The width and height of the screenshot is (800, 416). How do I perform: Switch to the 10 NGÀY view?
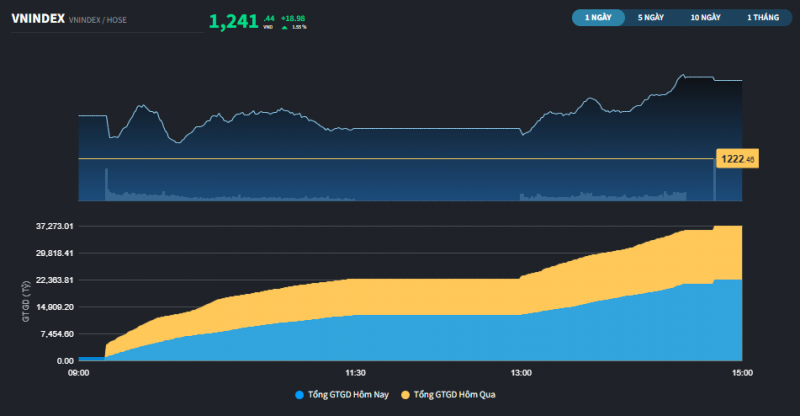pos(704,17)
